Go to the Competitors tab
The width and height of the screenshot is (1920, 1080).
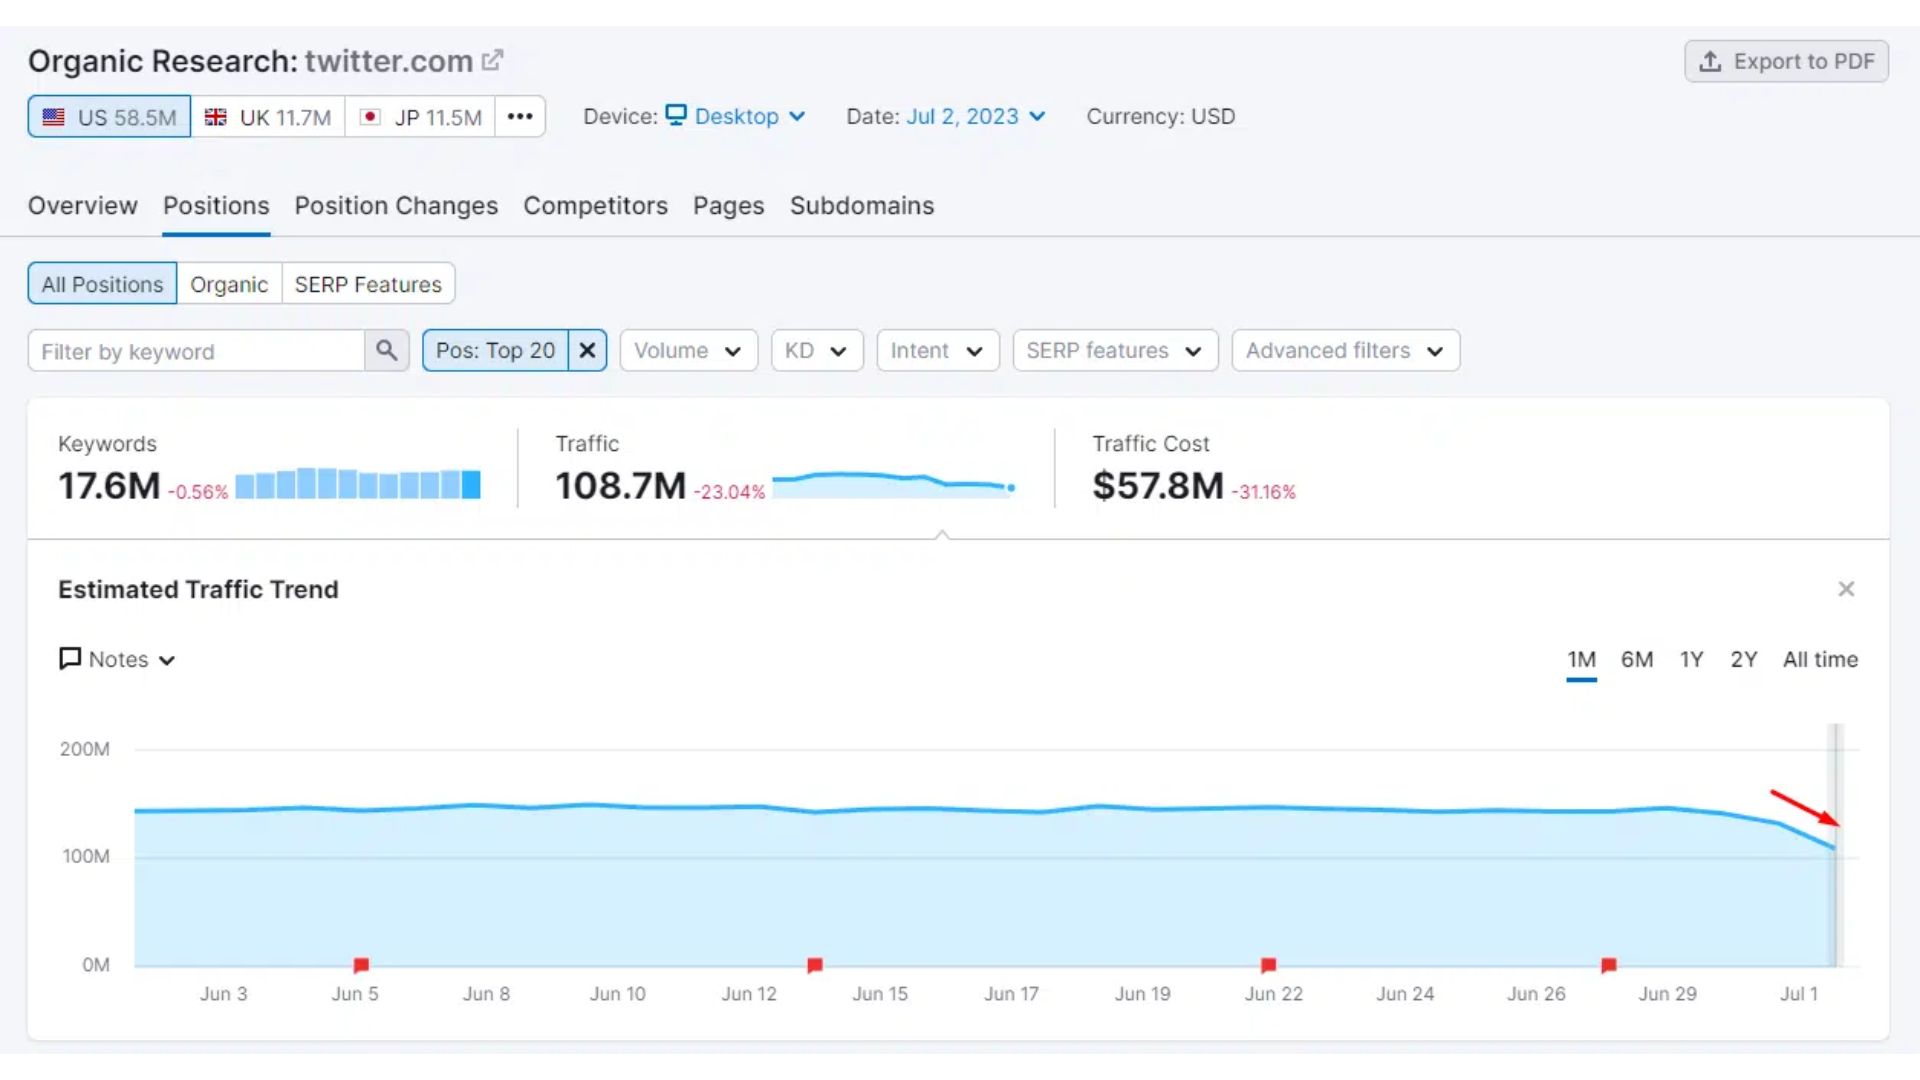coord(595,206)
